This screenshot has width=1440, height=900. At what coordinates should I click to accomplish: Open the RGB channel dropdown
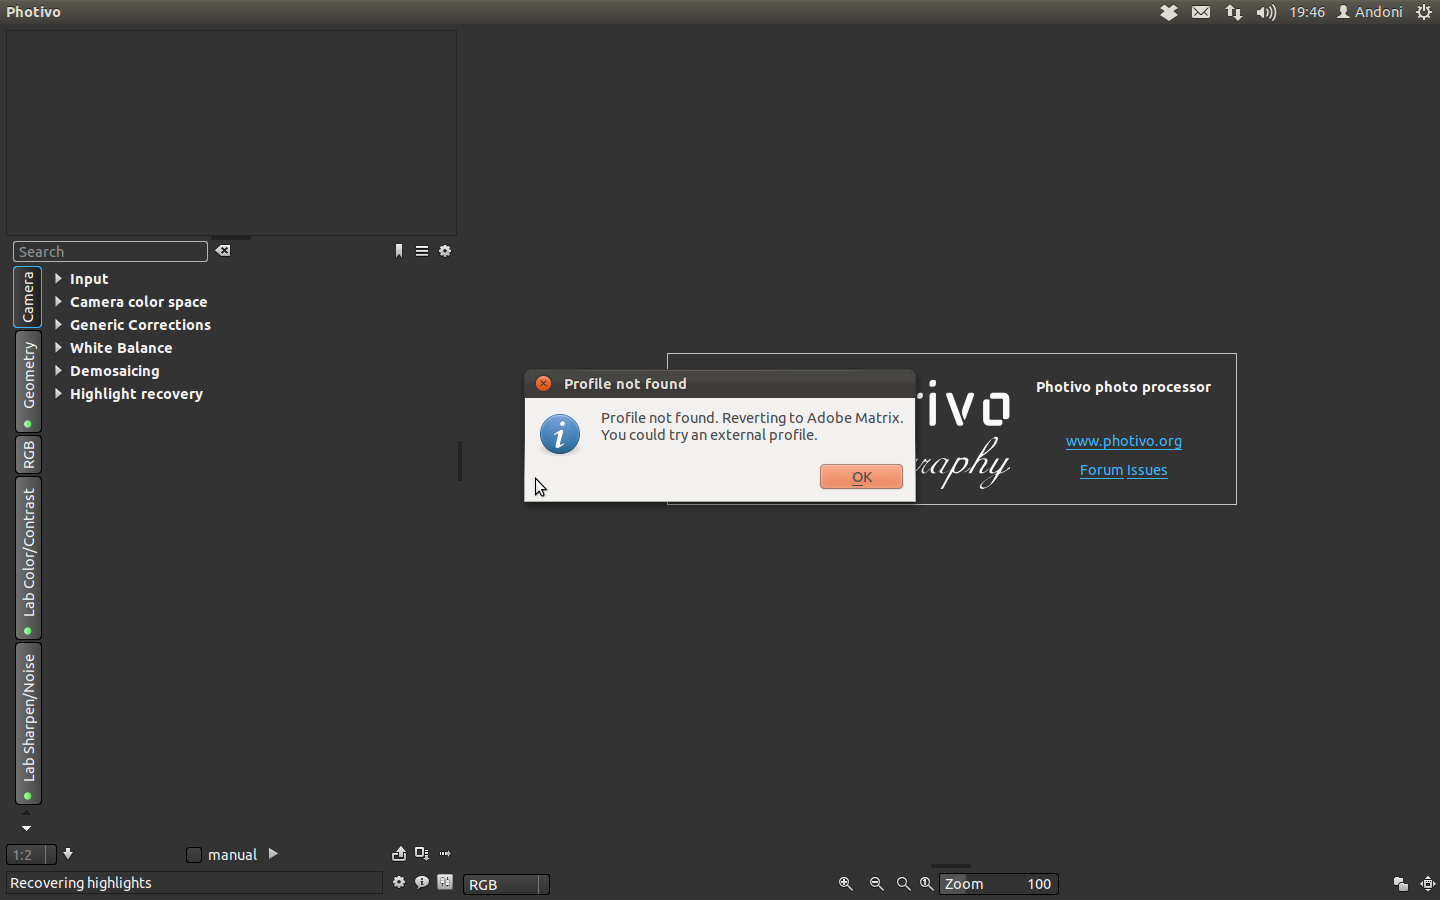point(506,884)
